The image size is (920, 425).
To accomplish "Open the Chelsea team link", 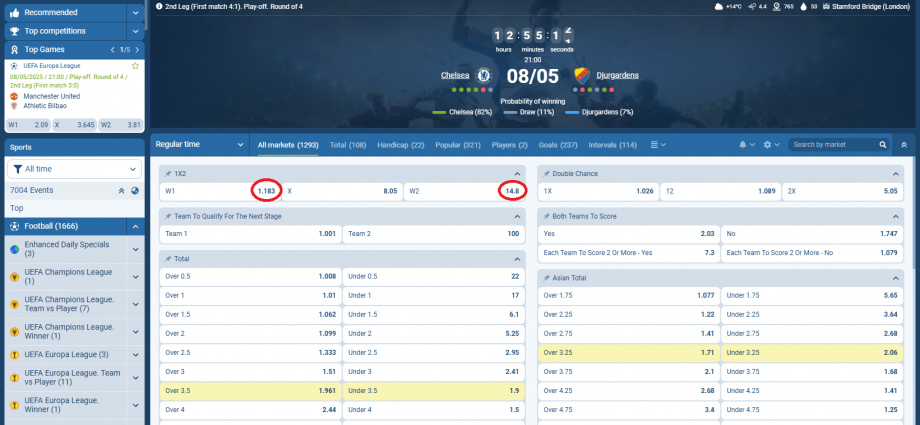I will point(455,75).
